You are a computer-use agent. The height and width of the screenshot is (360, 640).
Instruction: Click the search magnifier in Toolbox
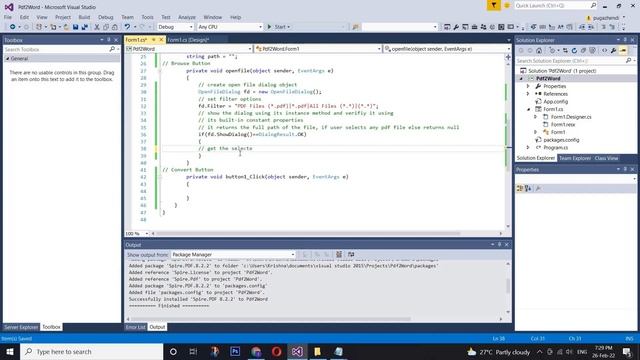coord(112,49)
